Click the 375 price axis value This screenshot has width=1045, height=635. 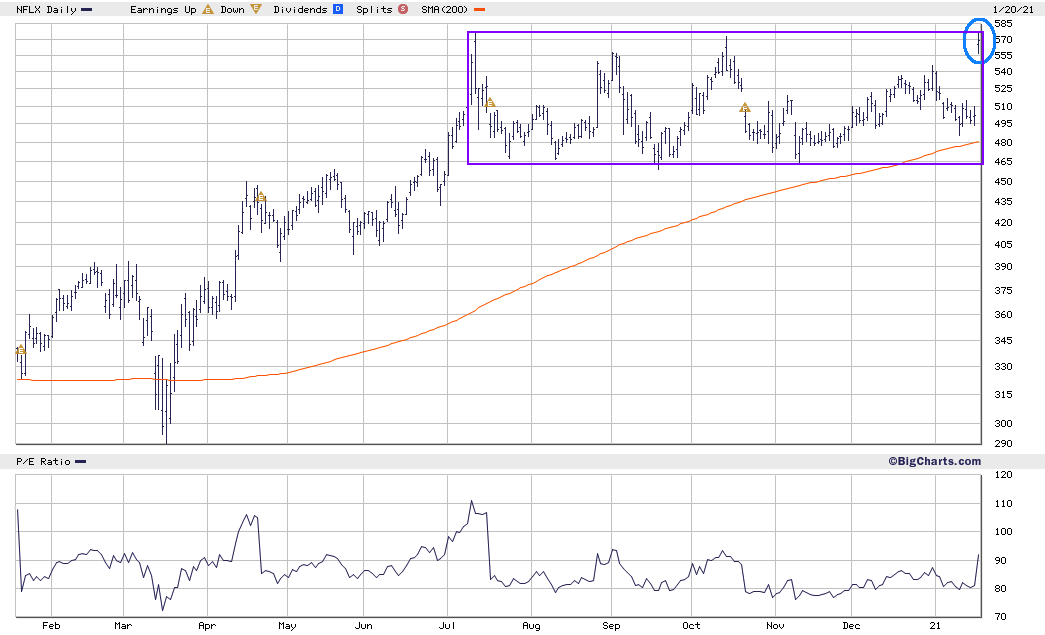tap(1004, 291)
